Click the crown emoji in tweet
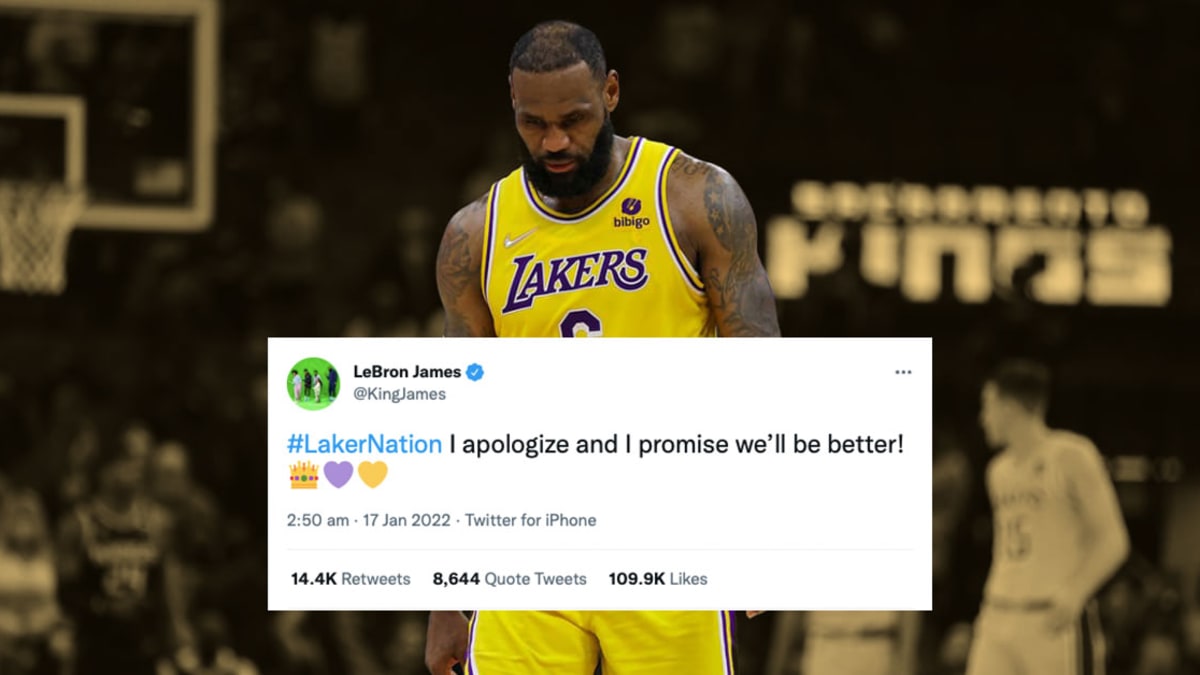Viewport: 1200px width, 675px height. pos(303,475)
